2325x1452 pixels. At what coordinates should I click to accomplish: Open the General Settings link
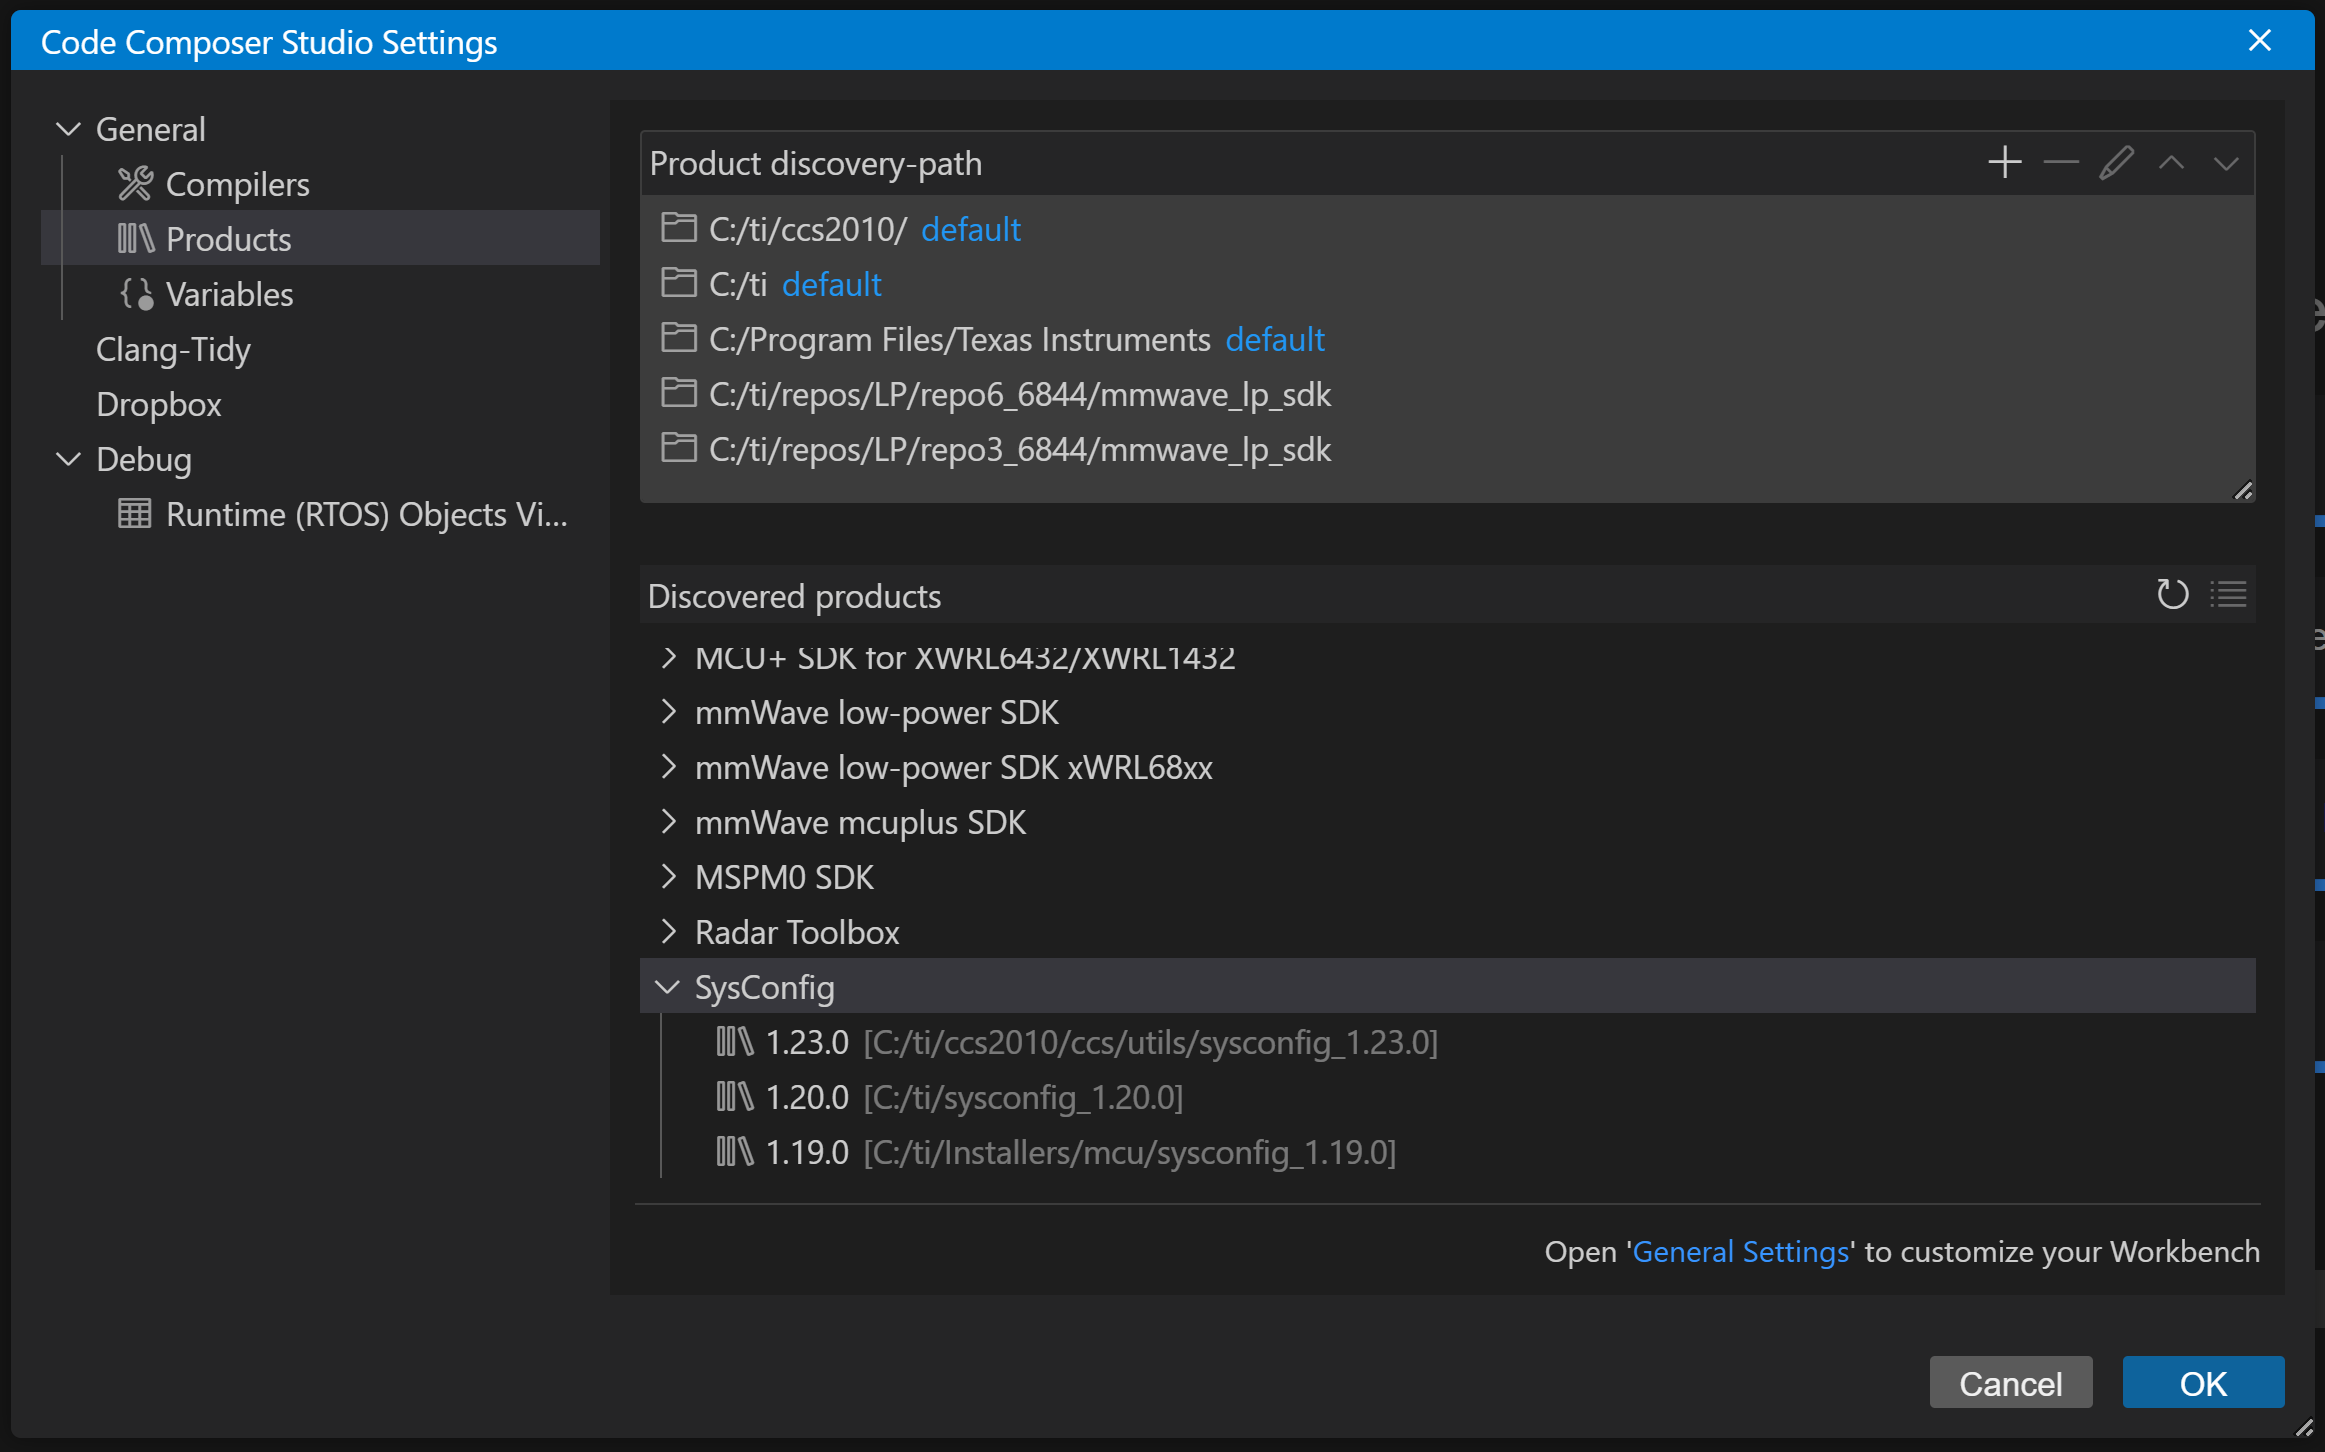1740,1251
